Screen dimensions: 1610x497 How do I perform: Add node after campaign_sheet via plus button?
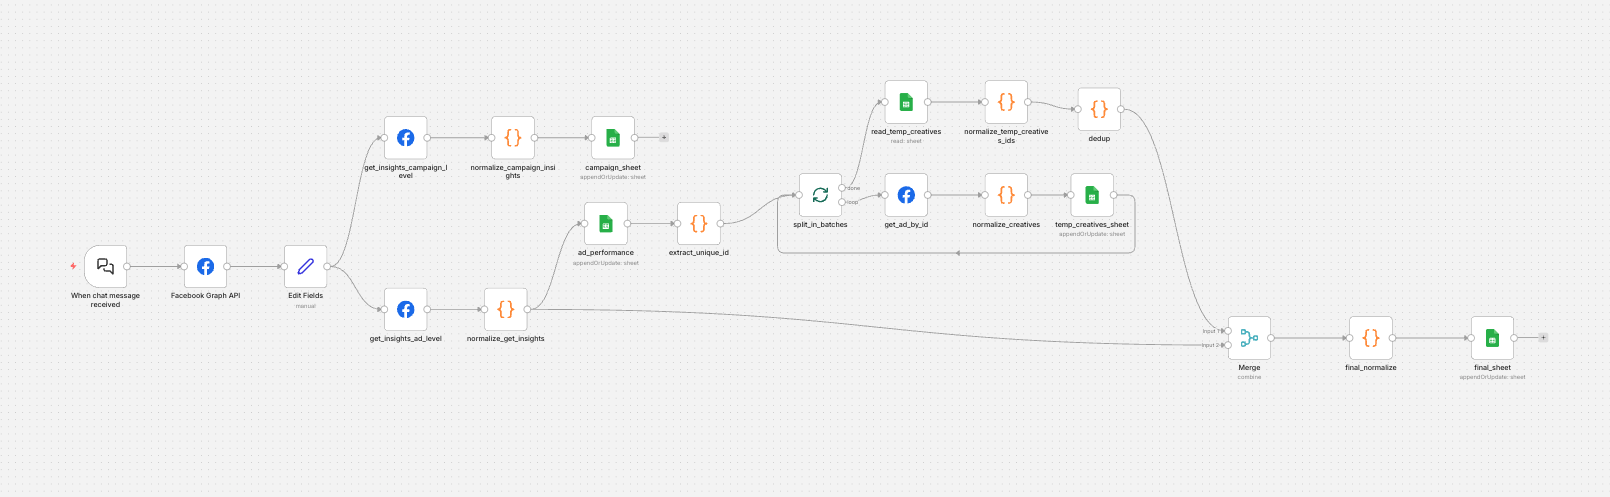click(664, 138)
